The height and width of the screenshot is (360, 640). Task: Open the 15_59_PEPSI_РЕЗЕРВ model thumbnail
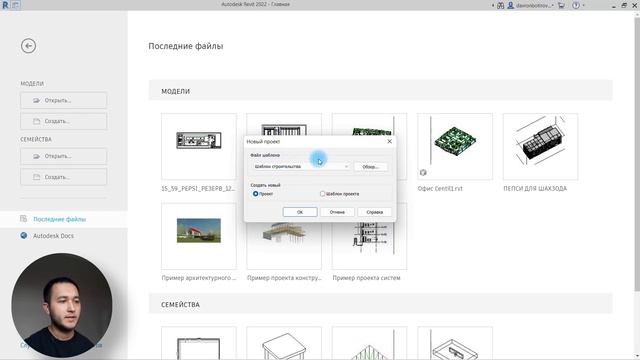199,147
